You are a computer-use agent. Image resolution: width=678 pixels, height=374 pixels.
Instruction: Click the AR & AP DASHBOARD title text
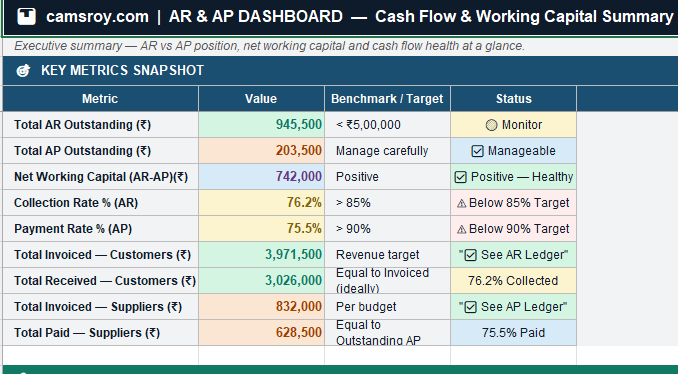coord(256,16)
